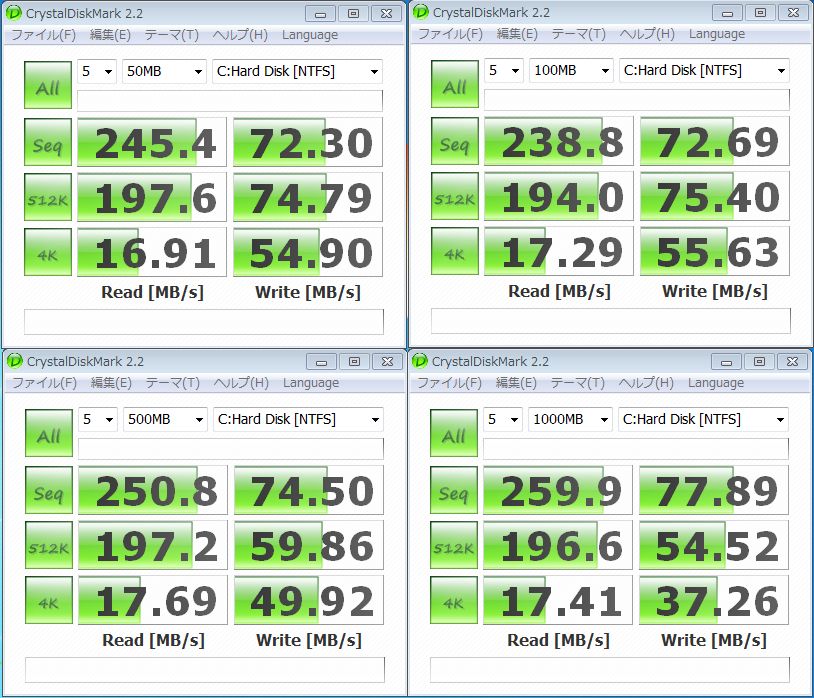
Task: Minimize the 100MB CrystalDiskMark window
Action: (728, 13)
